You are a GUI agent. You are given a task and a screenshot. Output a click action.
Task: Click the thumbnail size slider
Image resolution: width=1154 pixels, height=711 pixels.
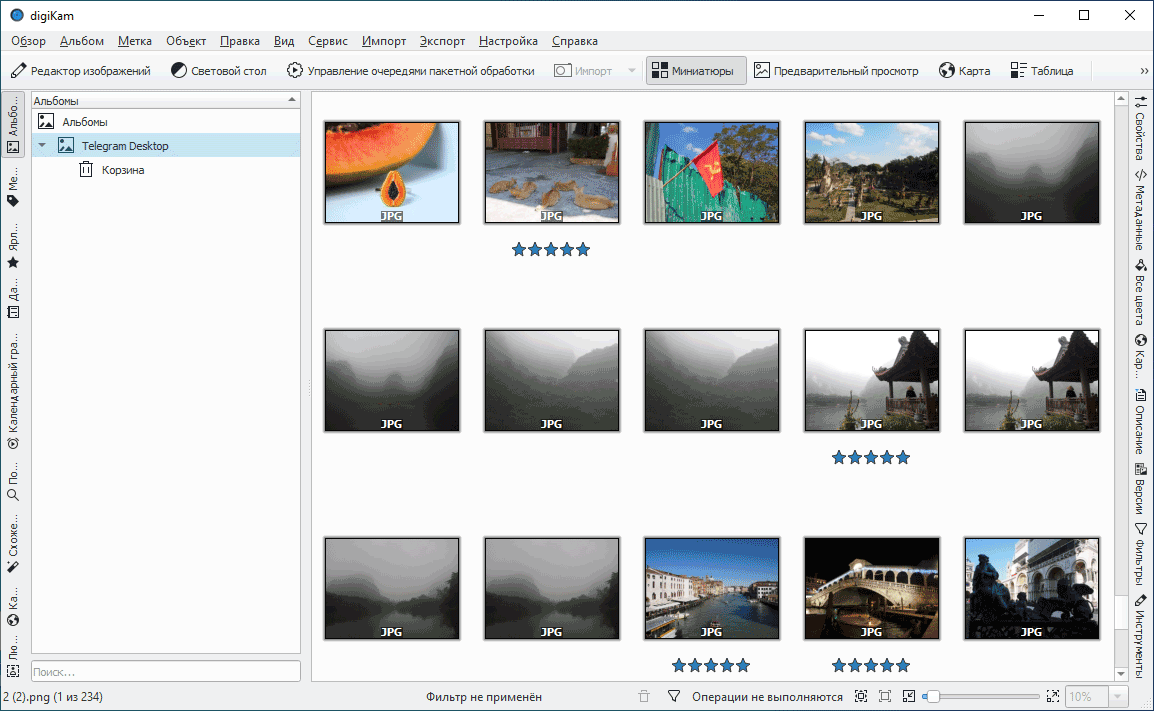click(985, 696)
